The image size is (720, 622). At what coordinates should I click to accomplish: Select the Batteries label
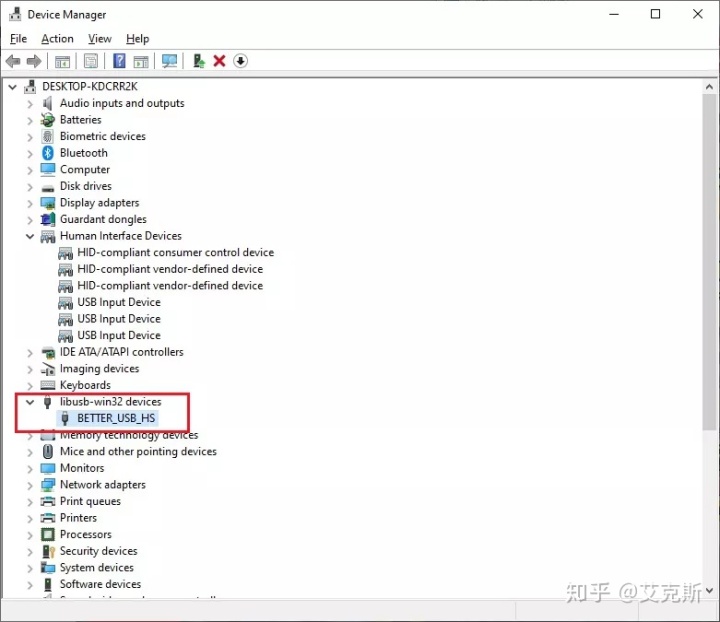point(81,120)
